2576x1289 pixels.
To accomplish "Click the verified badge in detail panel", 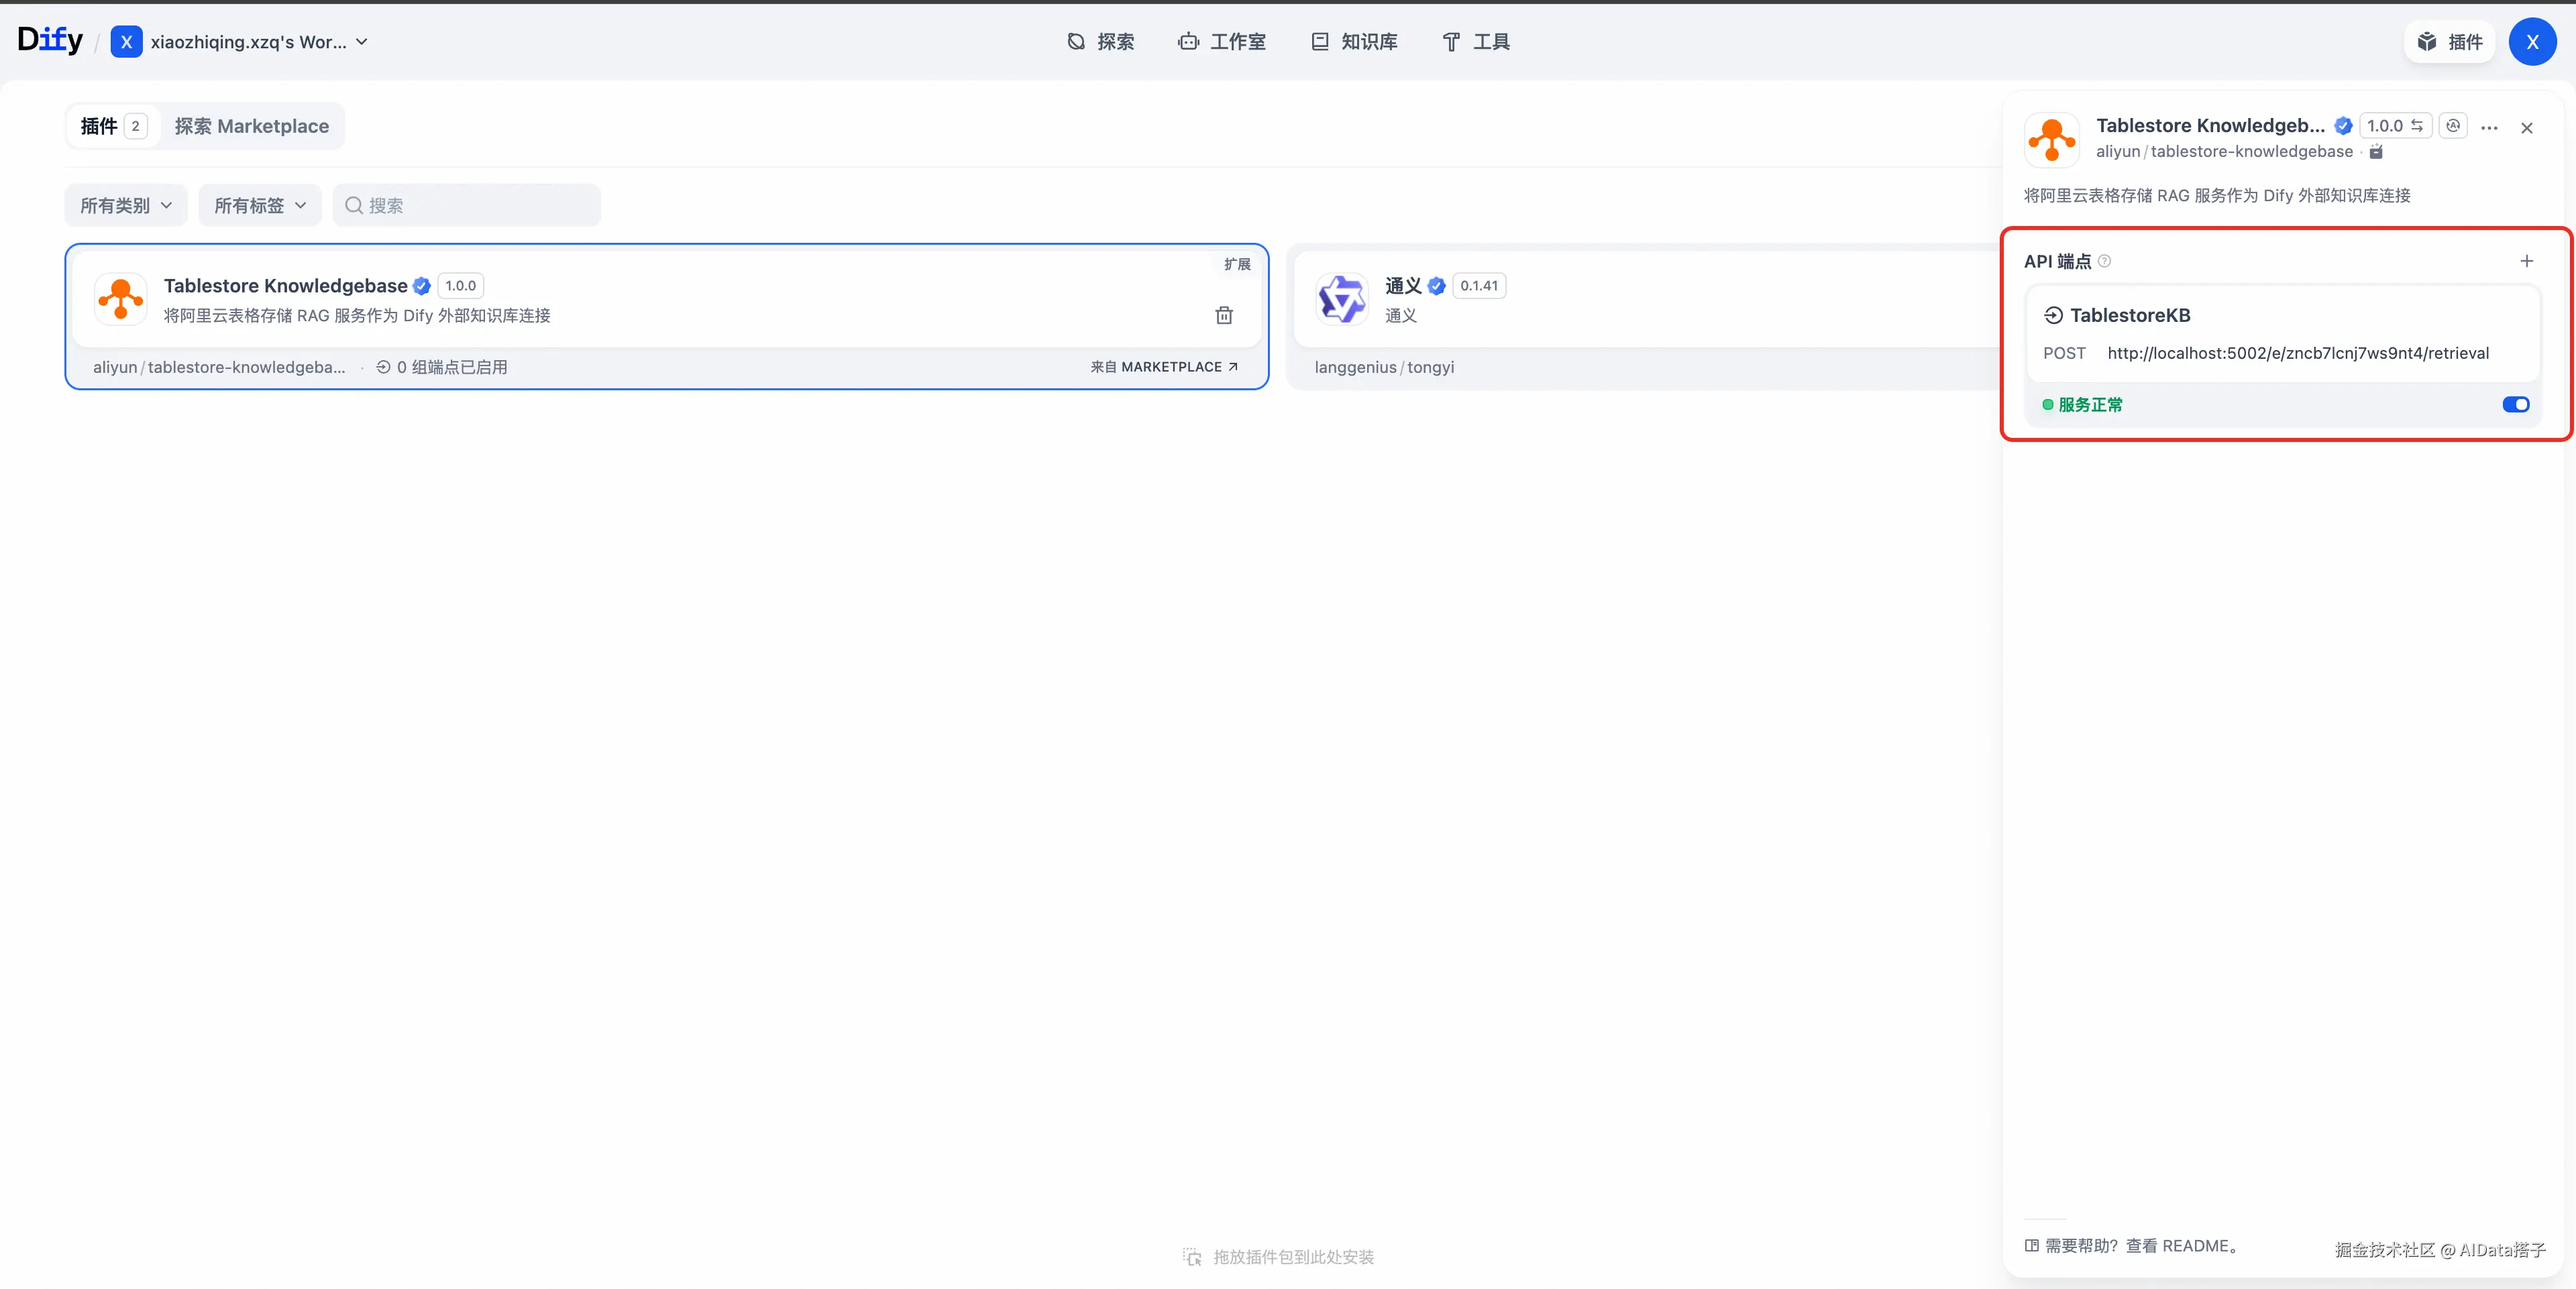I will click(x=2342, y=126).
